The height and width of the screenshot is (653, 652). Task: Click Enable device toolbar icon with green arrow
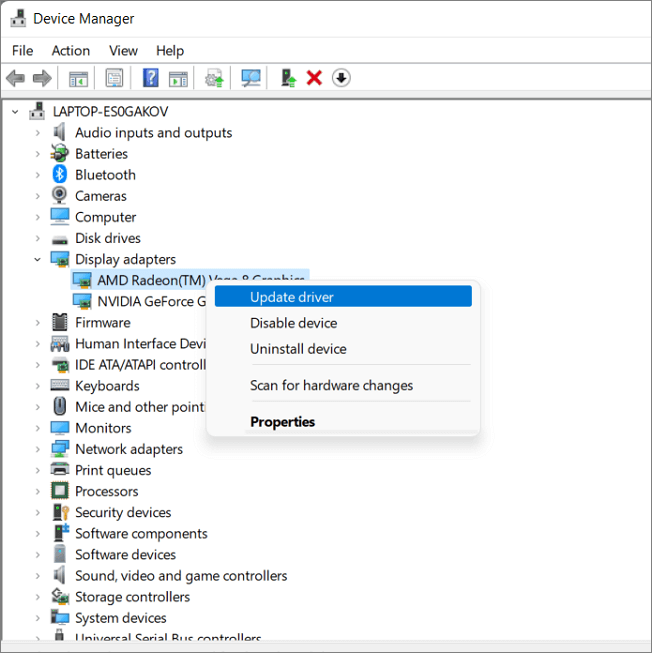click(x=288, y=78)
